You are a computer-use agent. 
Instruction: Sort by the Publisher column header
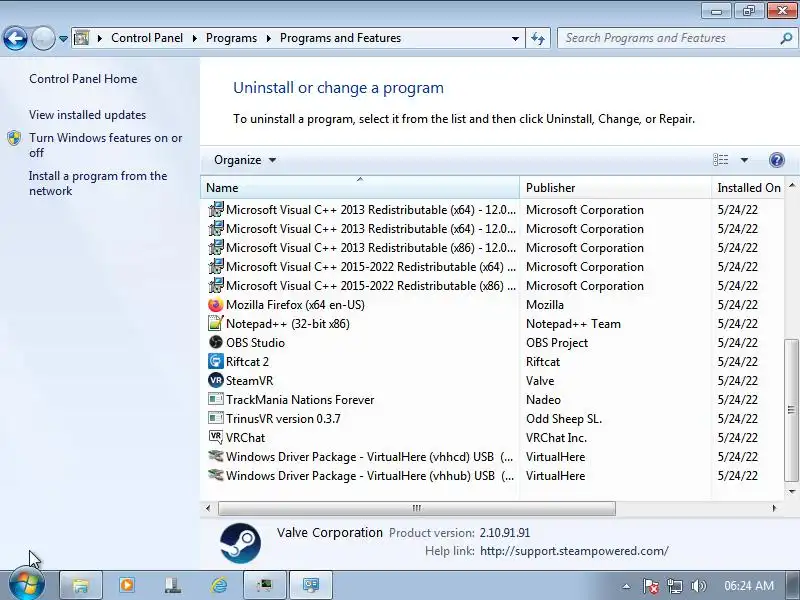615,188
